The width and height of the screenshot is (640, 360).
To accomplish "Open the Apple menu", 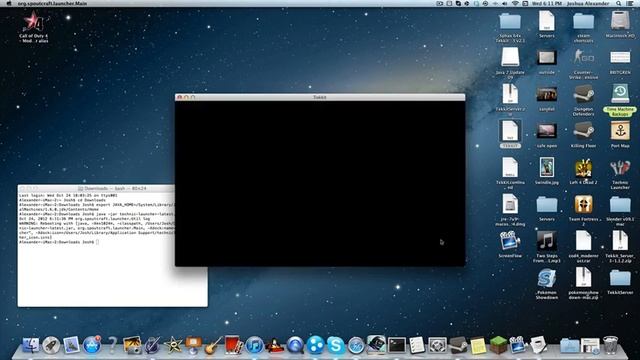I will click(x=9, y=3).
